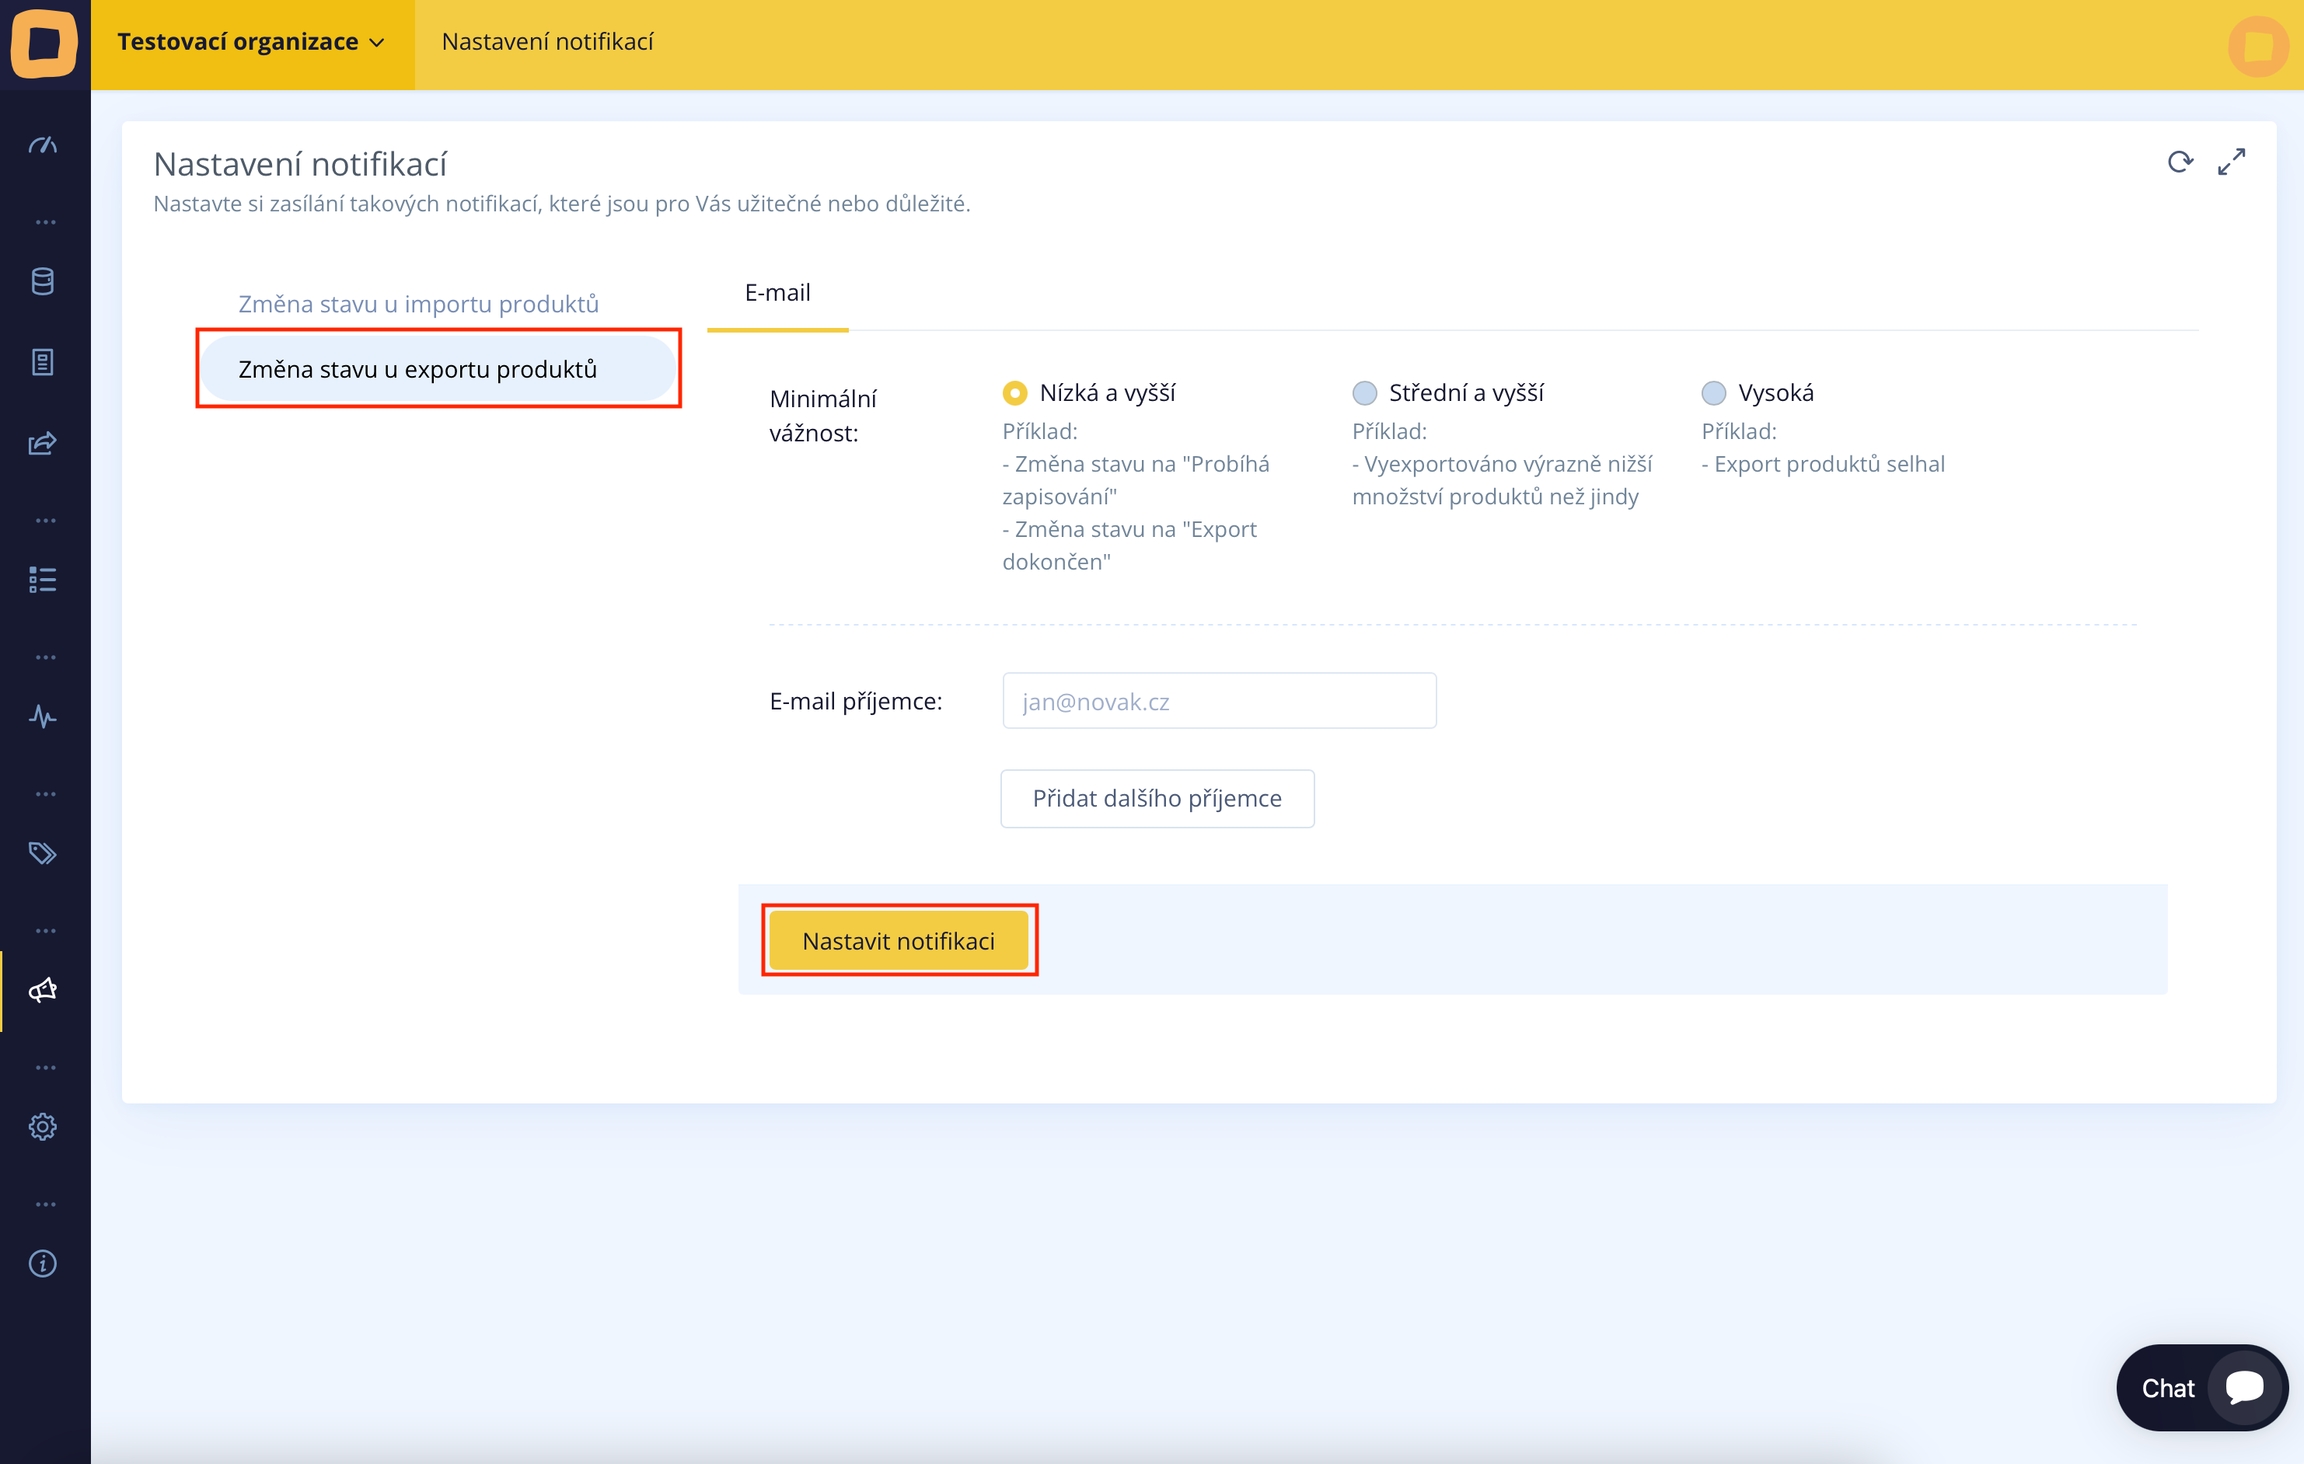This screenshot has width=2304, height=1464.
Task: Open the Testovací organizace dropdown
Action: 251,42
